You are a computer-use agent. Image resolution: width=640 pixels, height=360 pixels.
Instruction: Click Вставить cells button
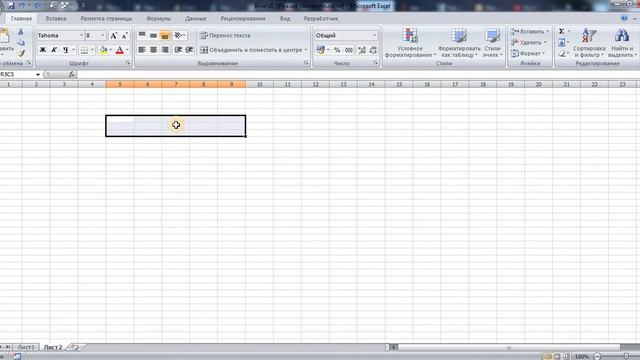point(529,31)
